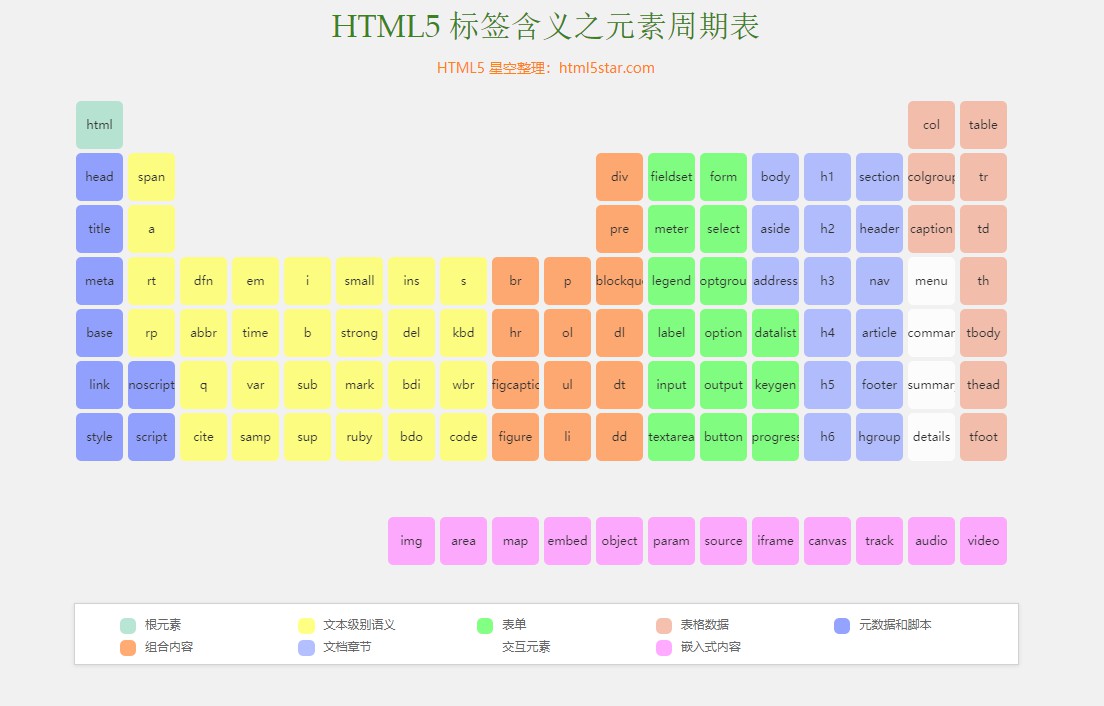
Task: Select the head tile
Action: [x=99, y=177]
